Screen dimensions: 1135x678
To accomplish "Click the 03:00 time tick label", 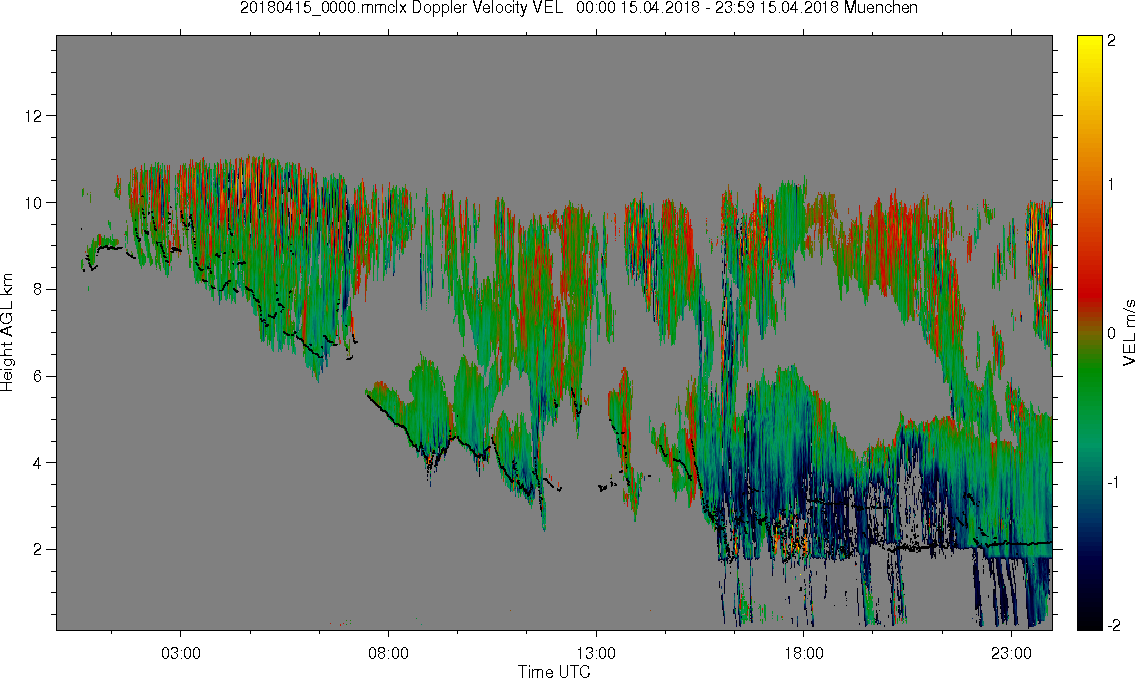I will pos(180,653).
